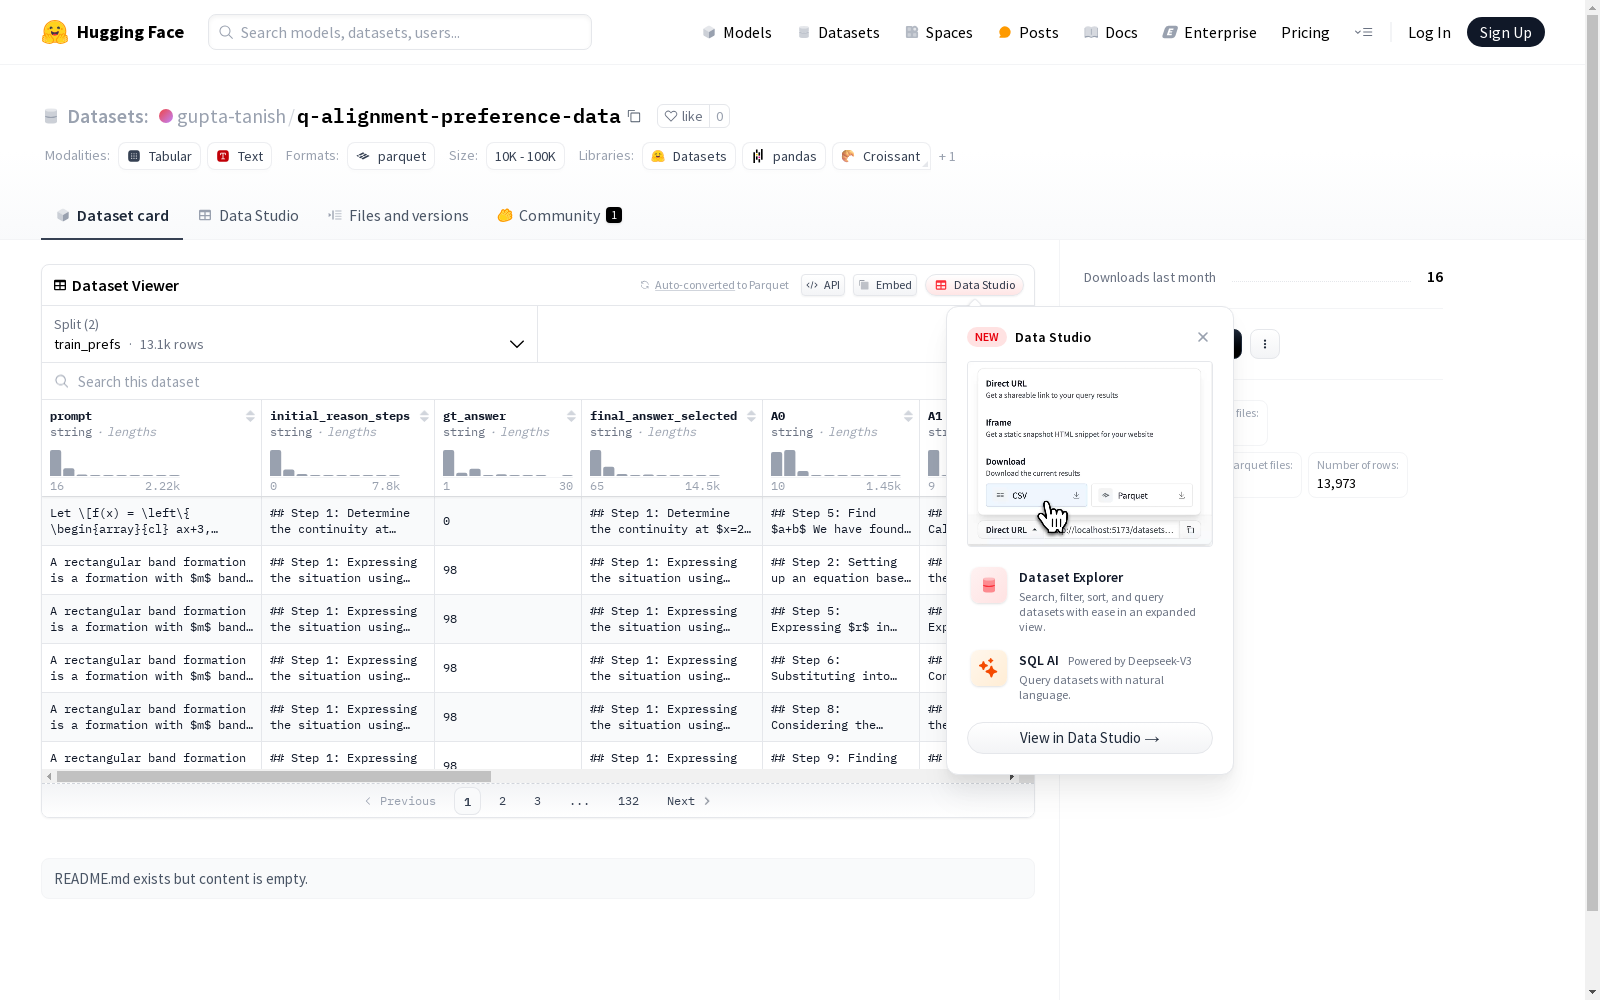The width and height of the screenshot is (1600, 1000).
Task: Click the Data Studio preview thumbnail
Action: click(x=1090, y=454)
